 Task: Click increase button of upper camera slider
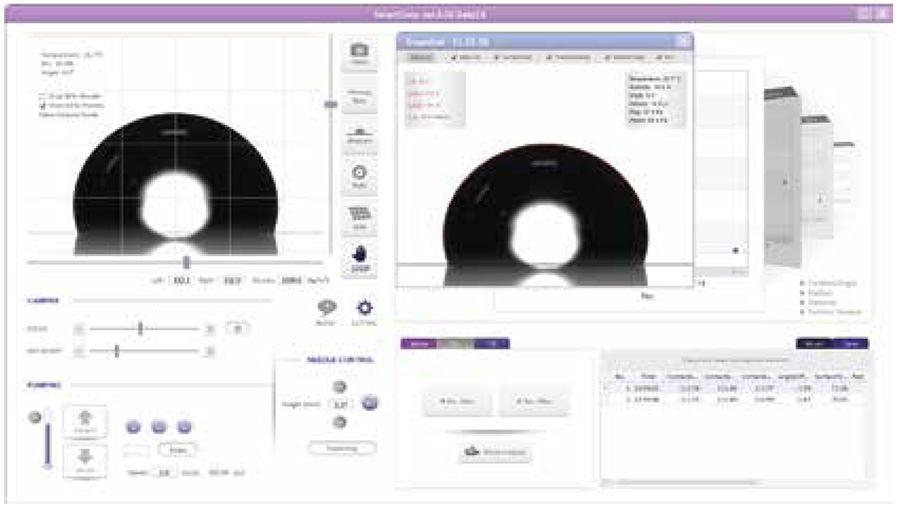(x=210, y=329)
